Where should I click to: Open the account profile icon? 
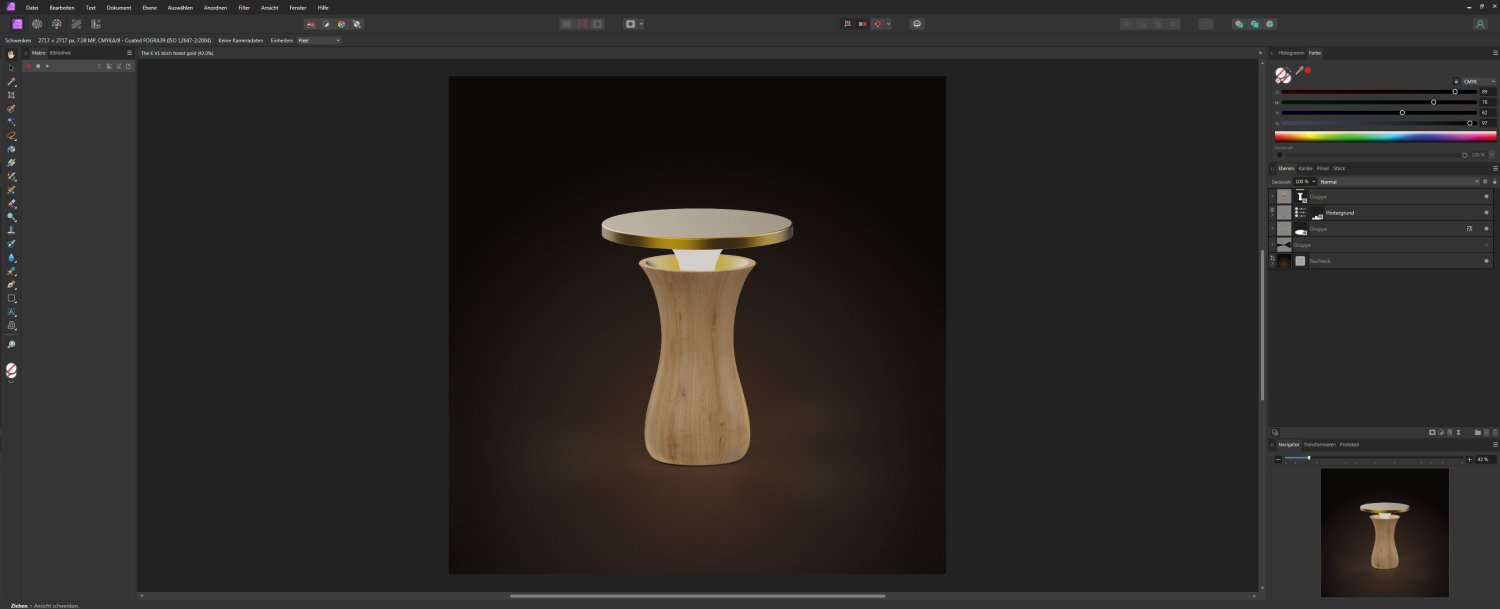pos(1480,23)
